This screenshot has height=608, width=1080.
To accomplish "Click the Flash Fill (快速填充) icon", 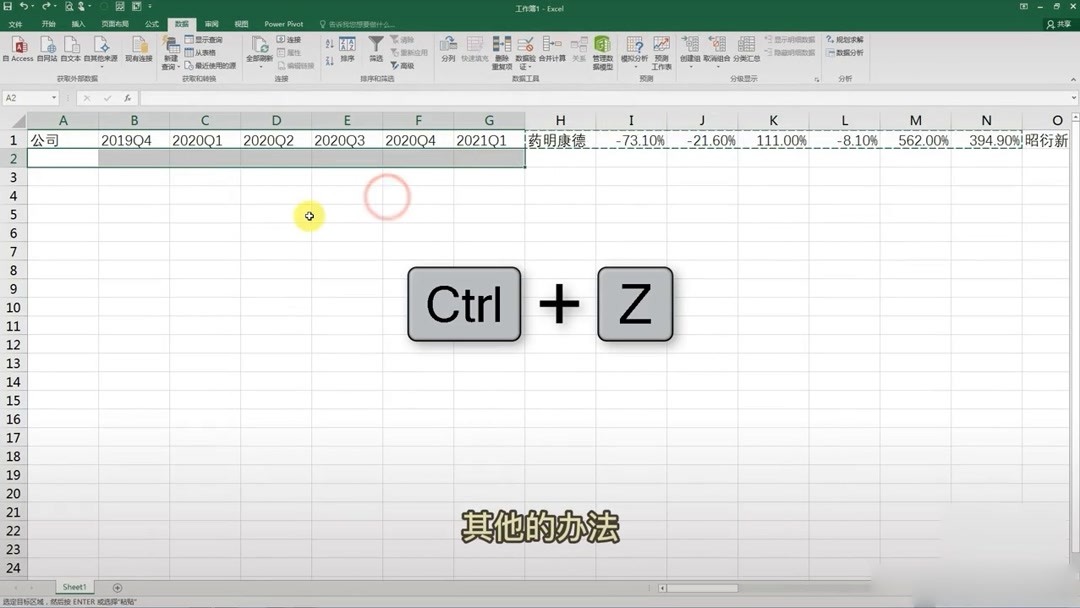I will click(x=474, y=49).
